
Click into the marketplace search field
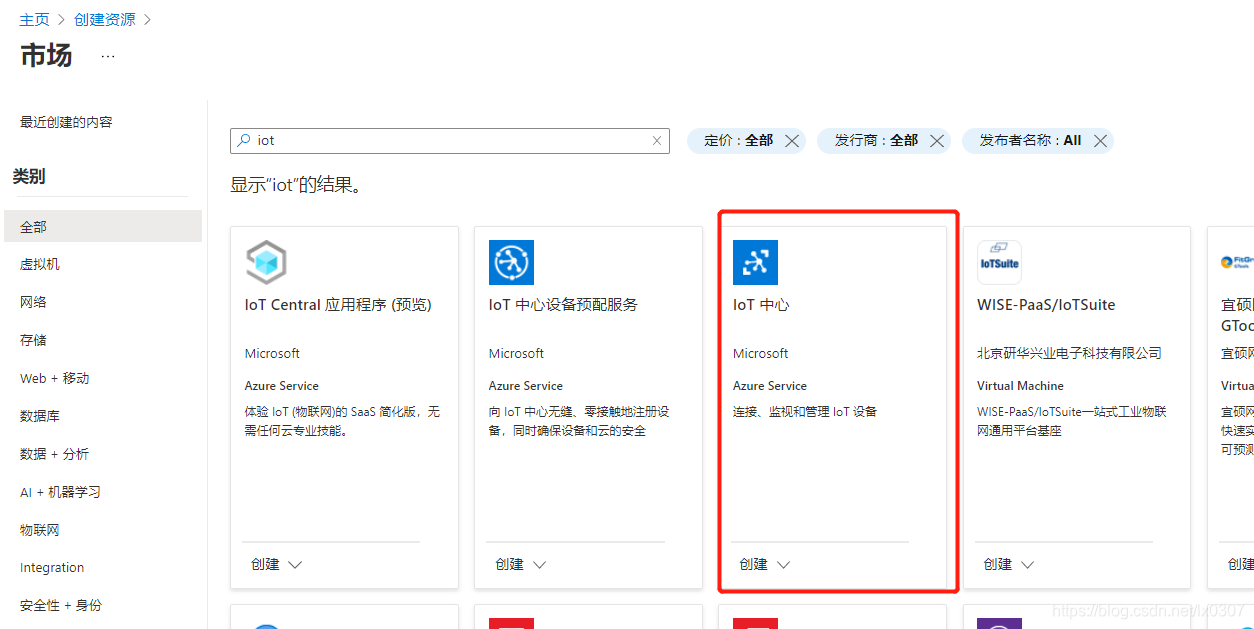[x=450, y=141]
